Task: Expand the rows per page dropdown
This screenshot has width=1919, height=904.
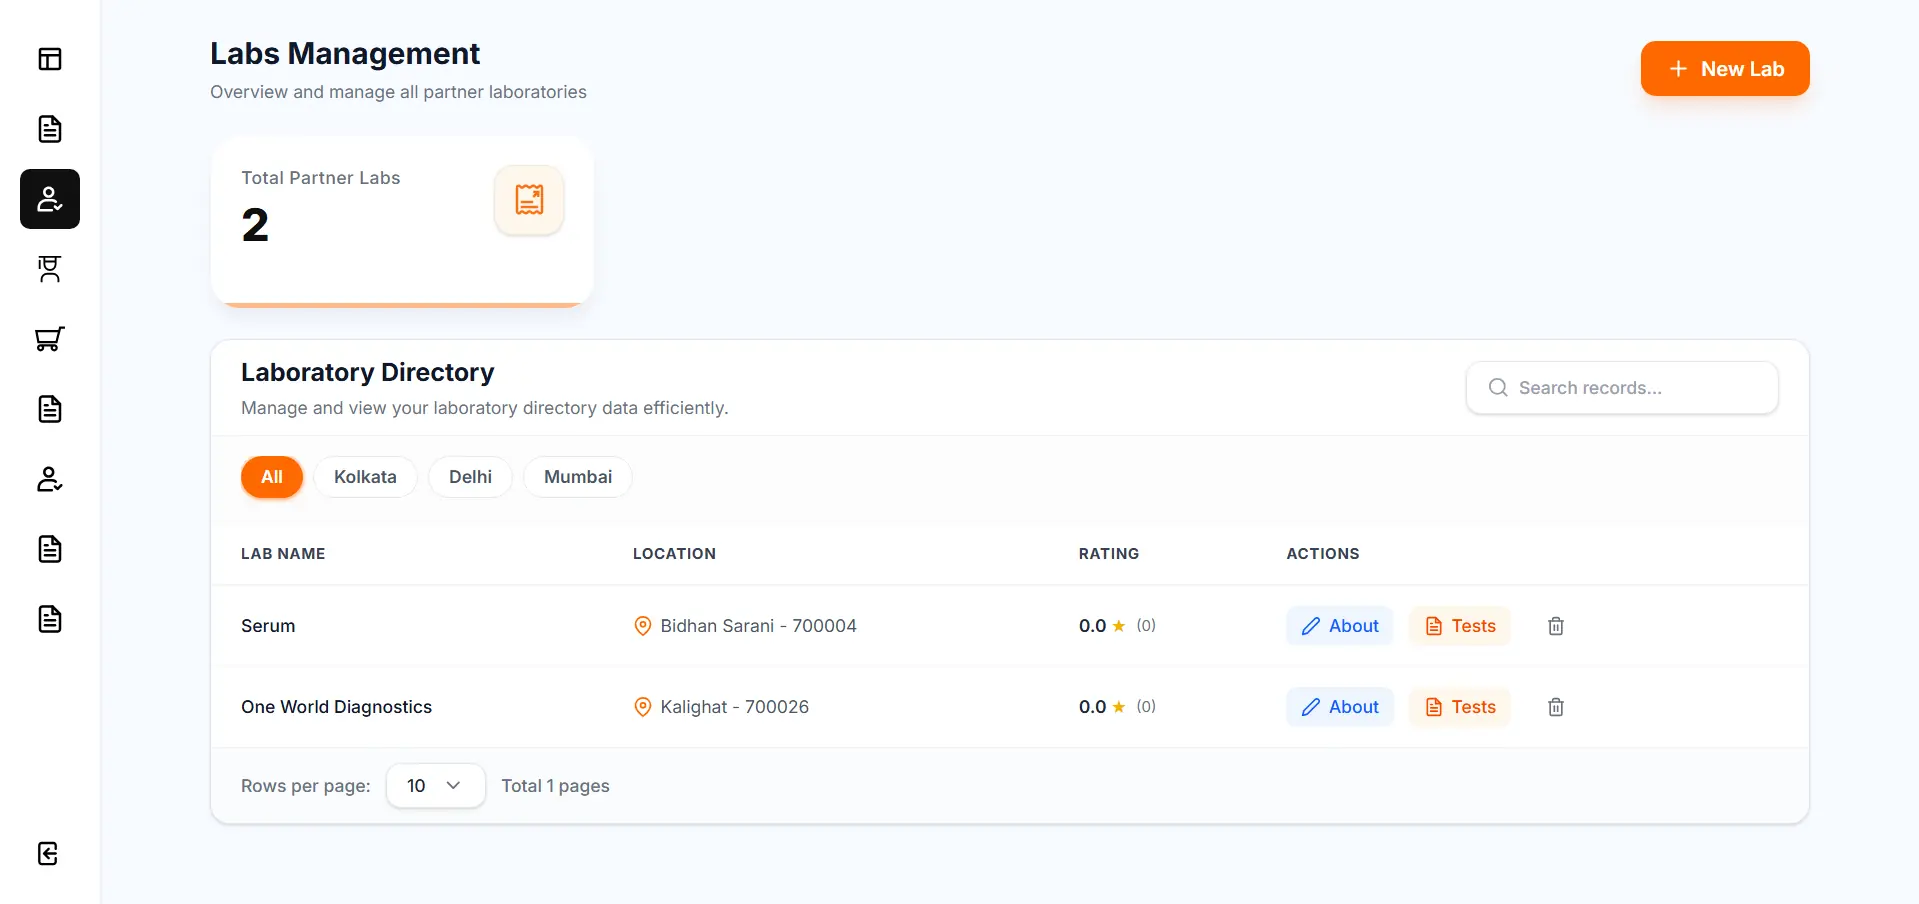Action: click(x=435, y=786)
